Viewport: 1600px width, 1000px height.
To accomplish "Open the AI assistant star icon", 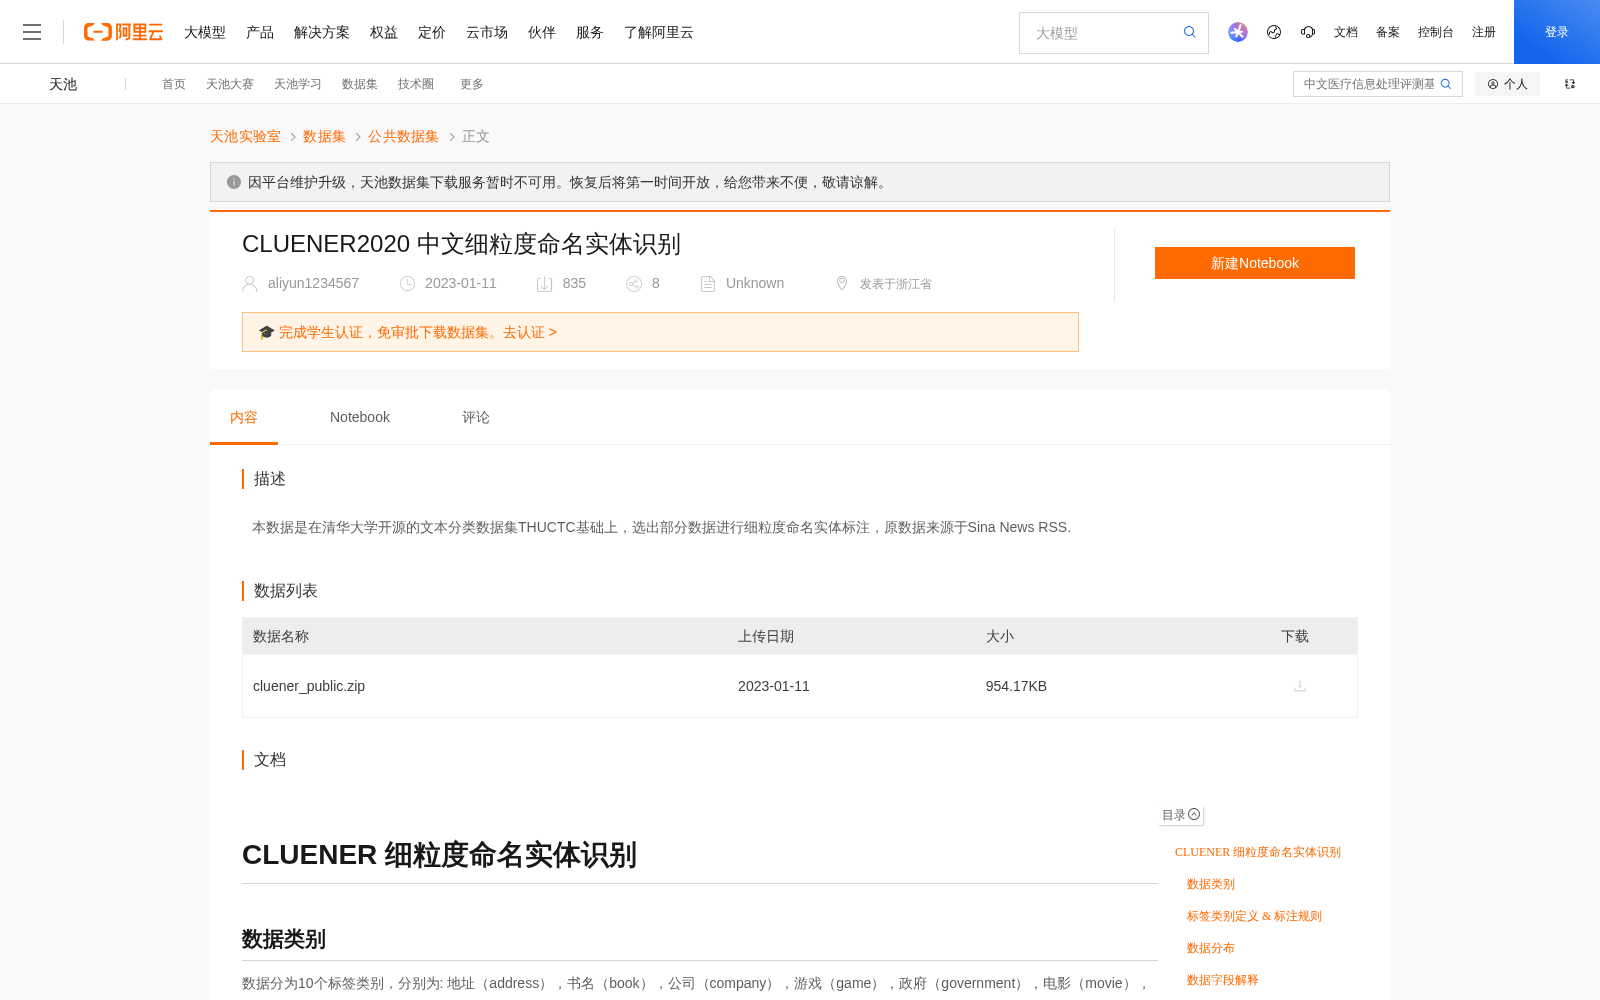I will pyautogui.click(x=1238, y=32).
